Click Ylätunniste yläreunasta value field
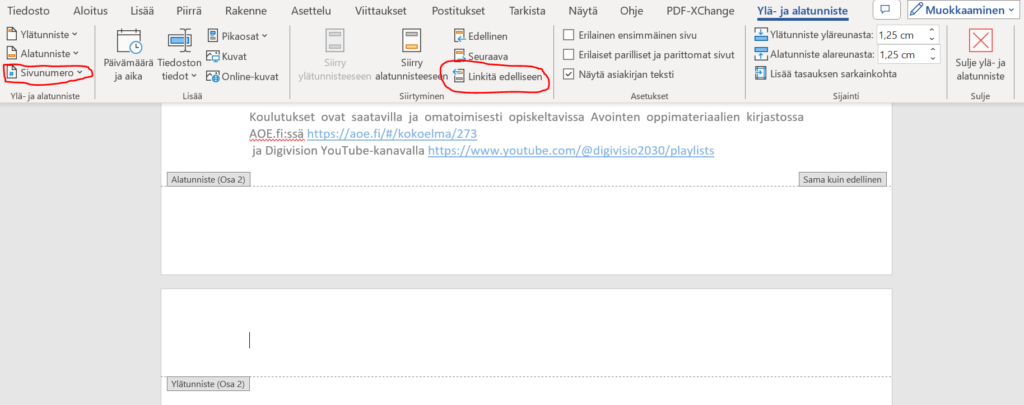The height and width of the screenshot is (405, 1024). click(901, 35)
